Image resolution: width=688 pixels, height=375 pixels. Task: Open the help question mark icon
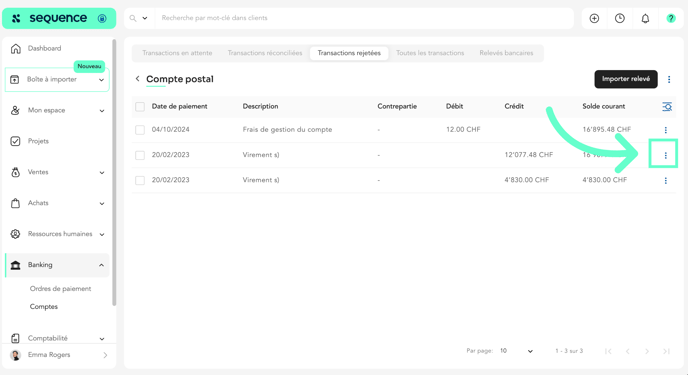point(671,18)
